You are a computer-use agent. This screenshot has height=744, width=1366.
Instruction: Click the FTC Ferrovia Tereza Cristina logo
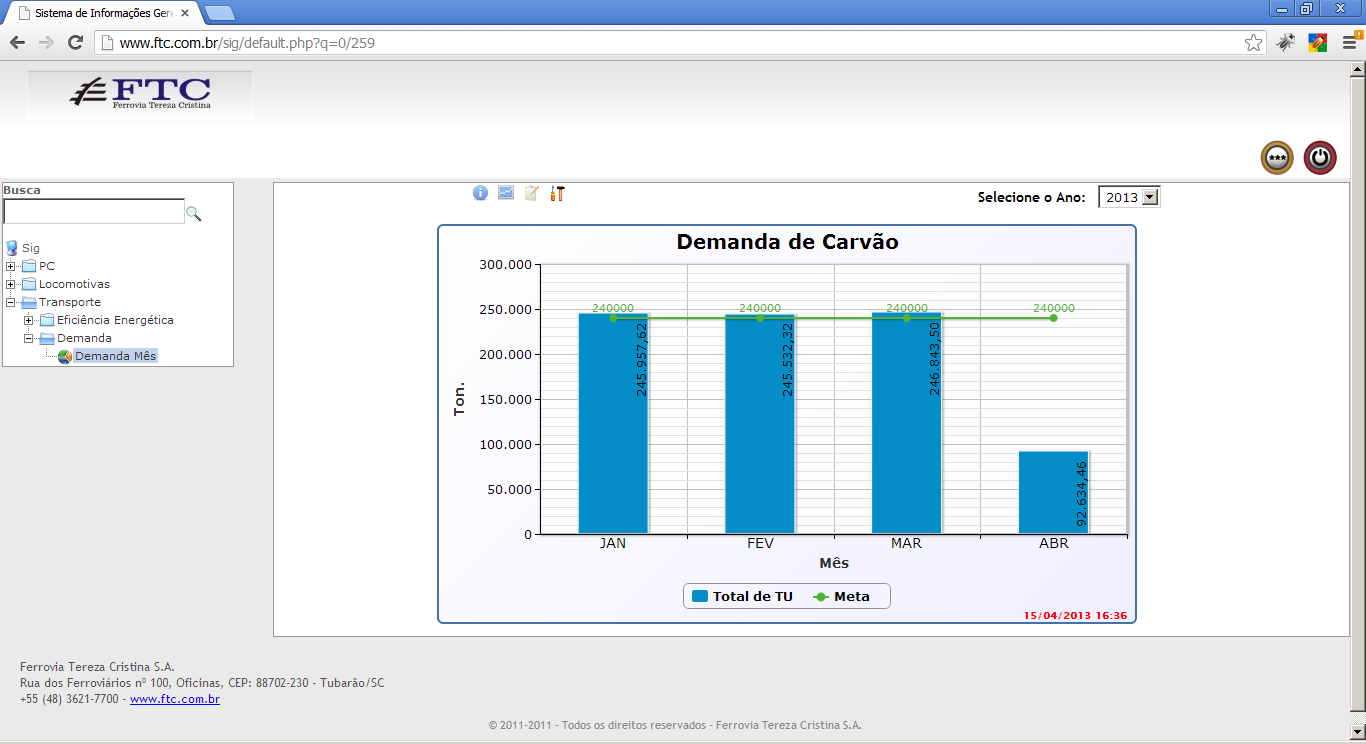[140, 95]
